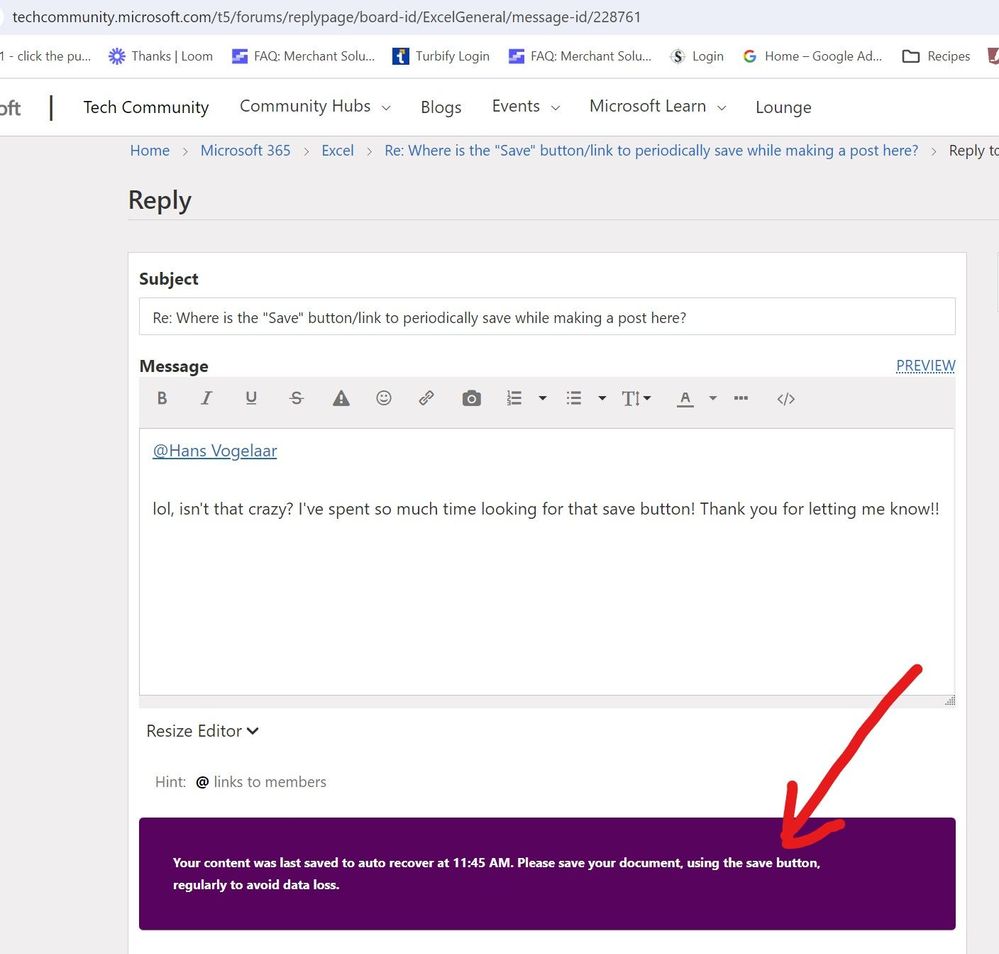Click inside the Subject input field

click(547, 316)
